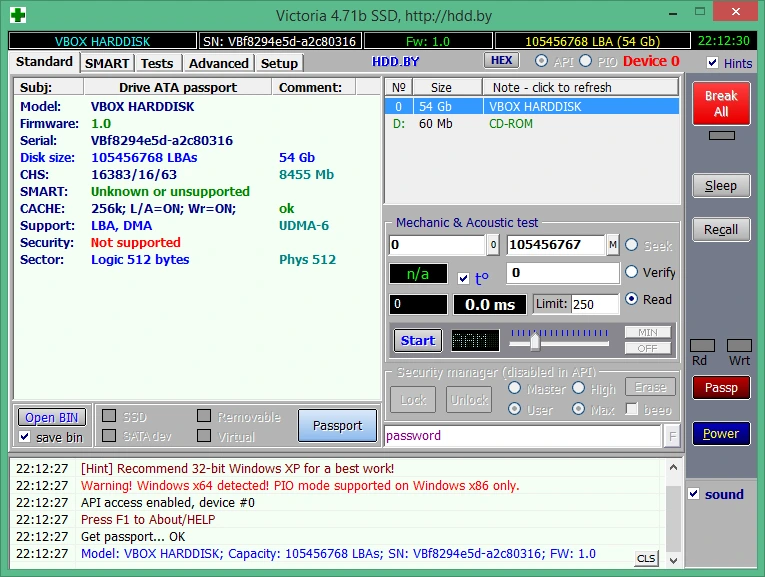The height and width of the screenshot is (577, 765).
Task: Click the F button next to password field
Action: click(x=672, y=436)
